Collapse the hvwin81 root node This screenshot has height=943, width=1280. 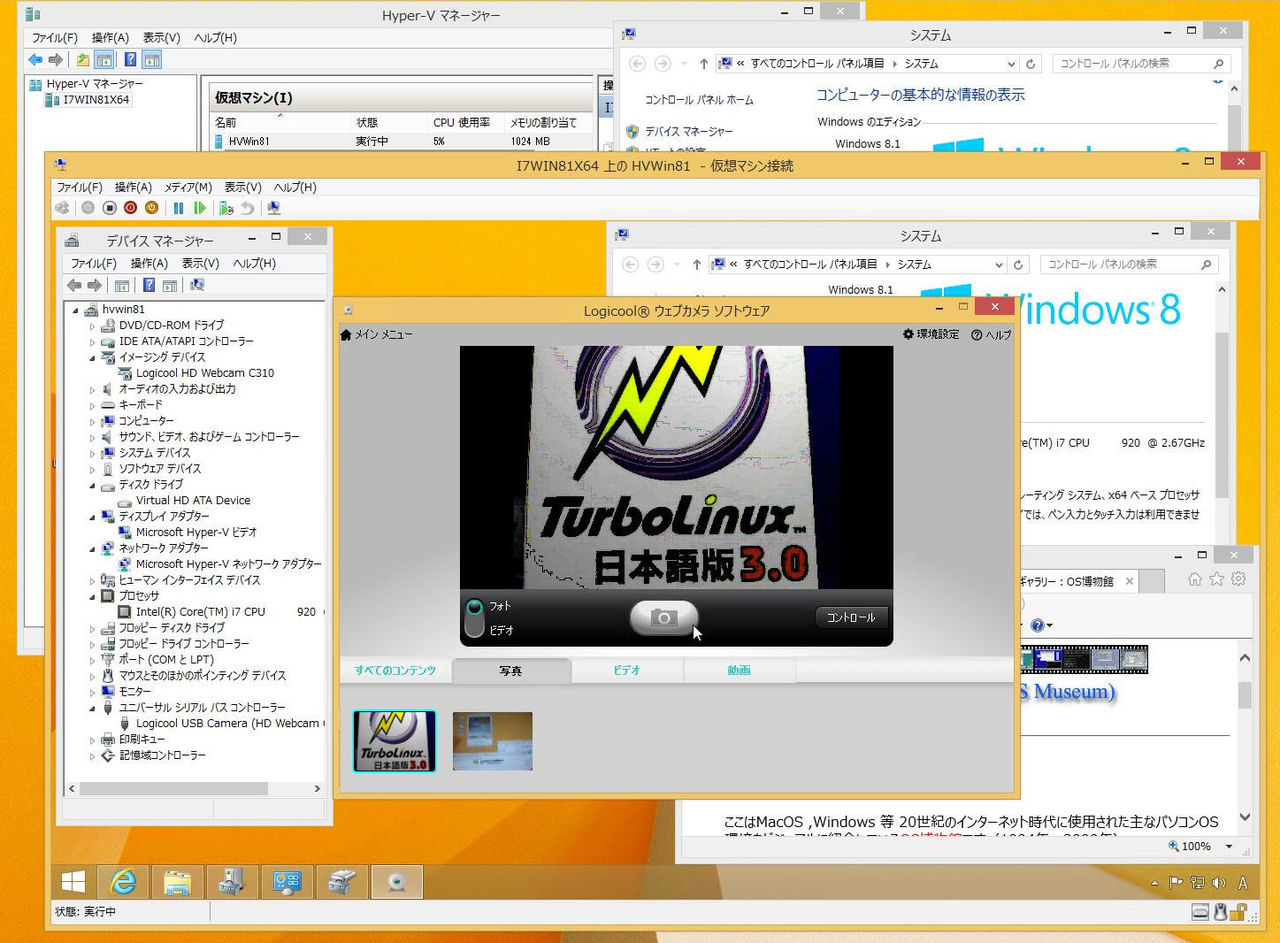tap(77, 310)
